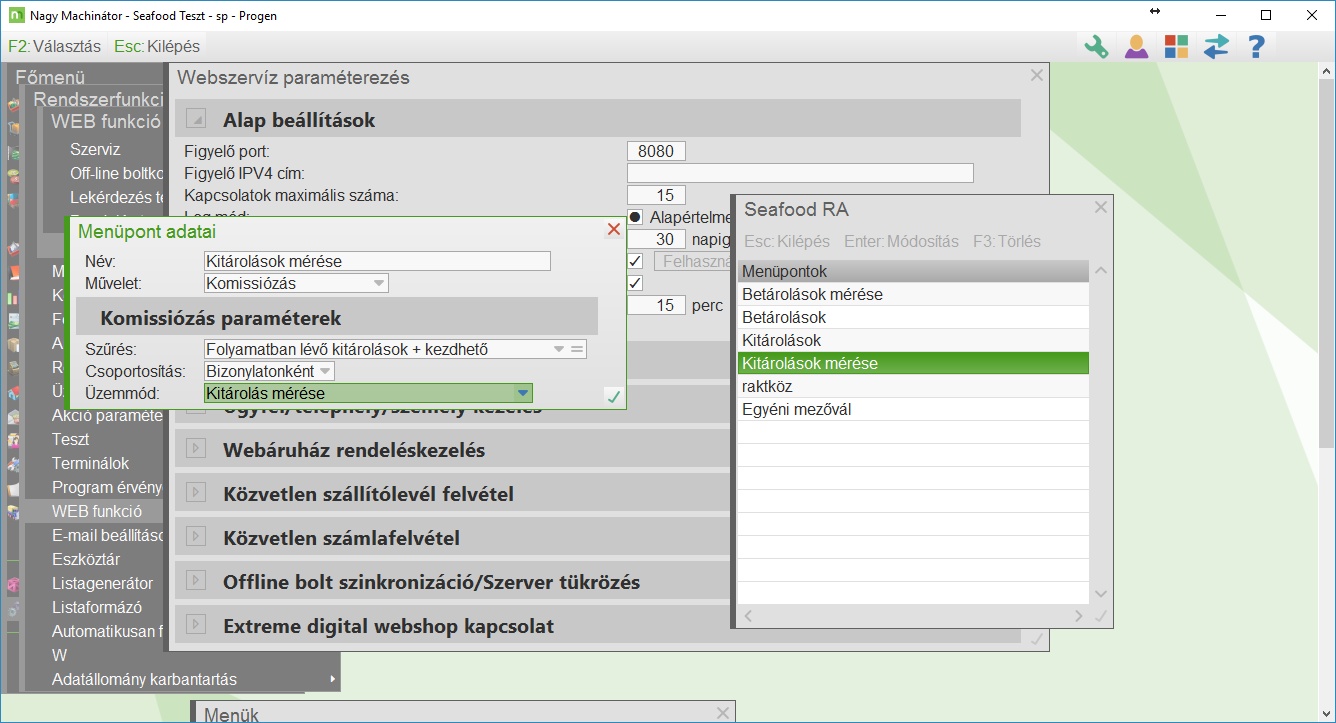Click the purple user profile icon
Viewport: 1336px width, 723px height.
[1136, 46]
